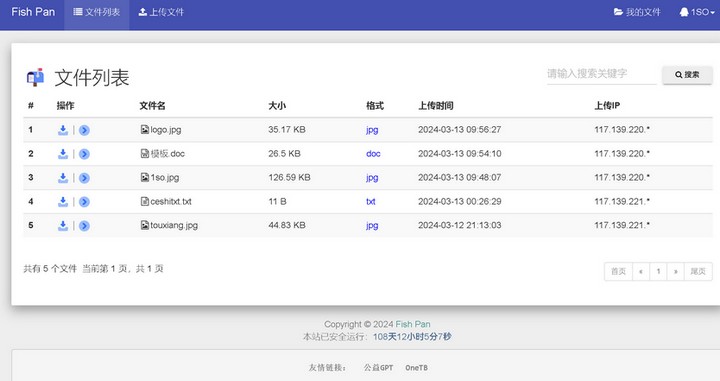Go to 首页 first page

click(618, 271)
